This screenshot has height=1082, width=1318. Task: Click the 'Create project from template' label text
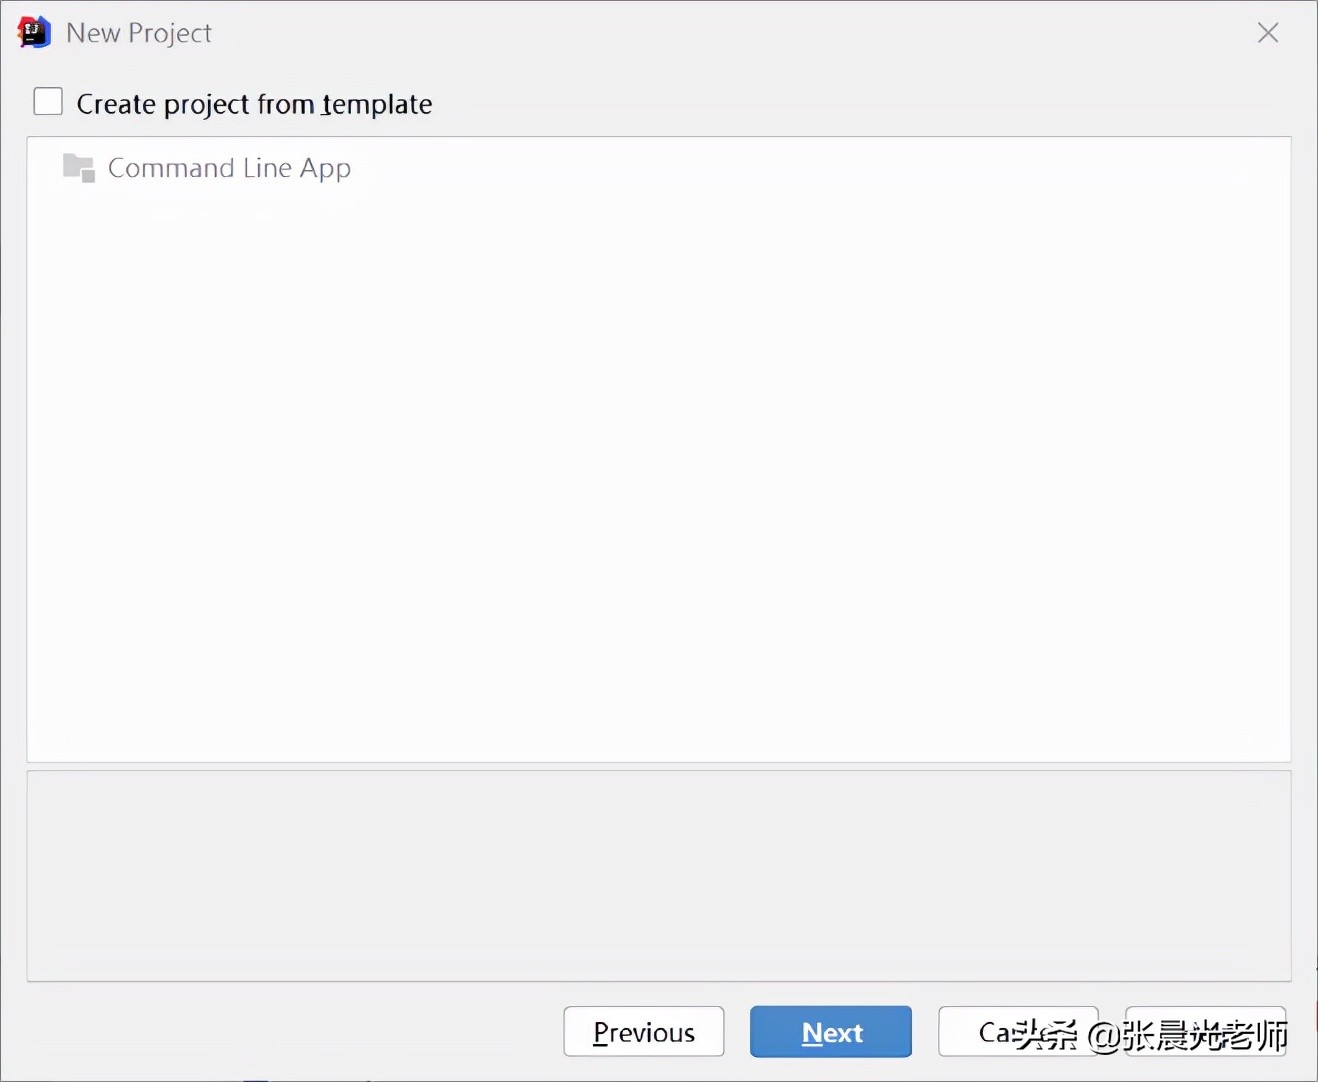(x=254, y=104)
